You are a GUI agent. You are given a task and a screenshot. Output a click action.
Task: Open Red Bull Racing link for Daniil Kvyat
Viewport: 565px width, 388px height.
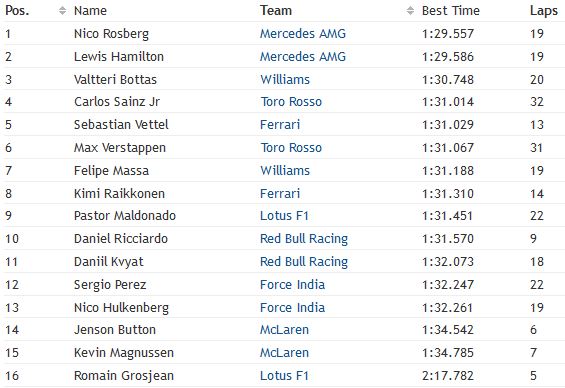click(x=304, y=262)
